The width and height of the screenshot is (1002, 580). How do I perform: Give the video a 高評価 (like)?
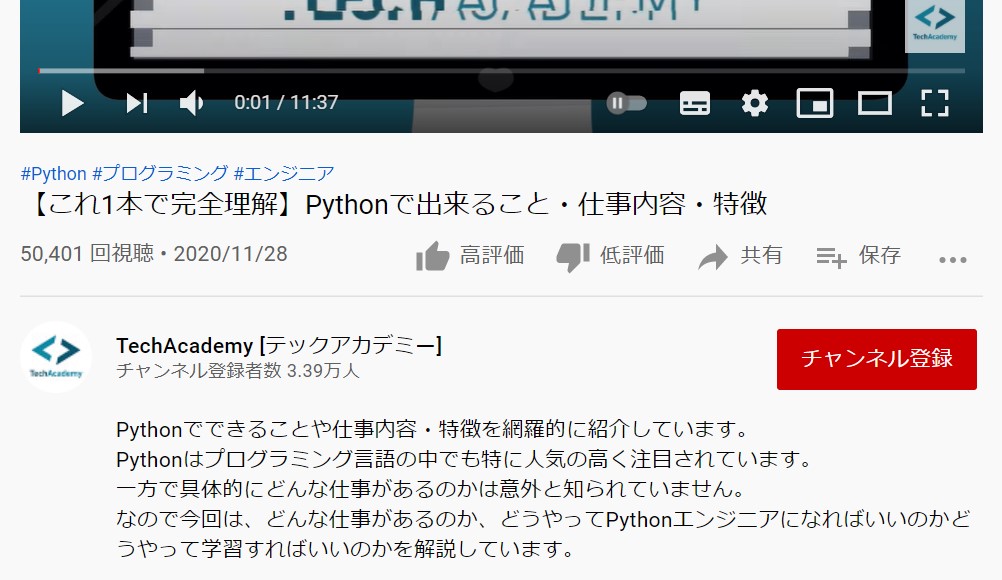click(x=471, y=255)
